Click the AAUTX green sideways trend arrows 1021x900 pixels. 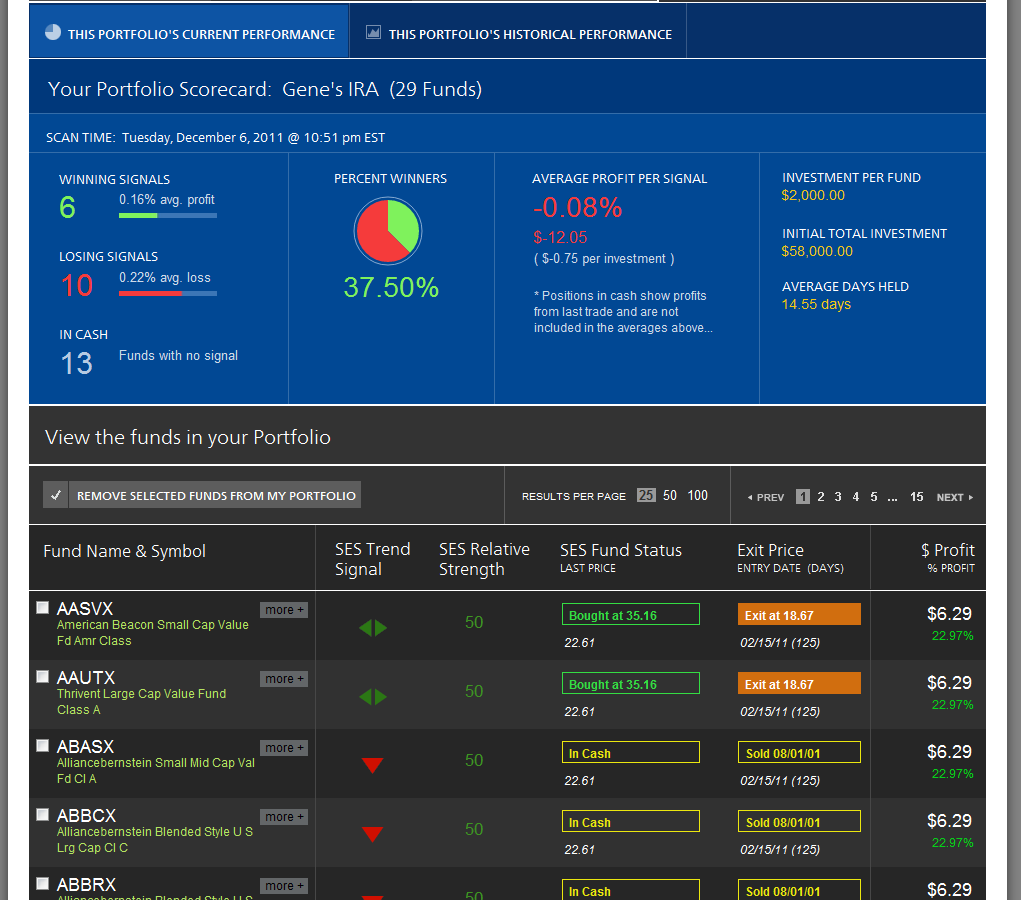(372, 697)
